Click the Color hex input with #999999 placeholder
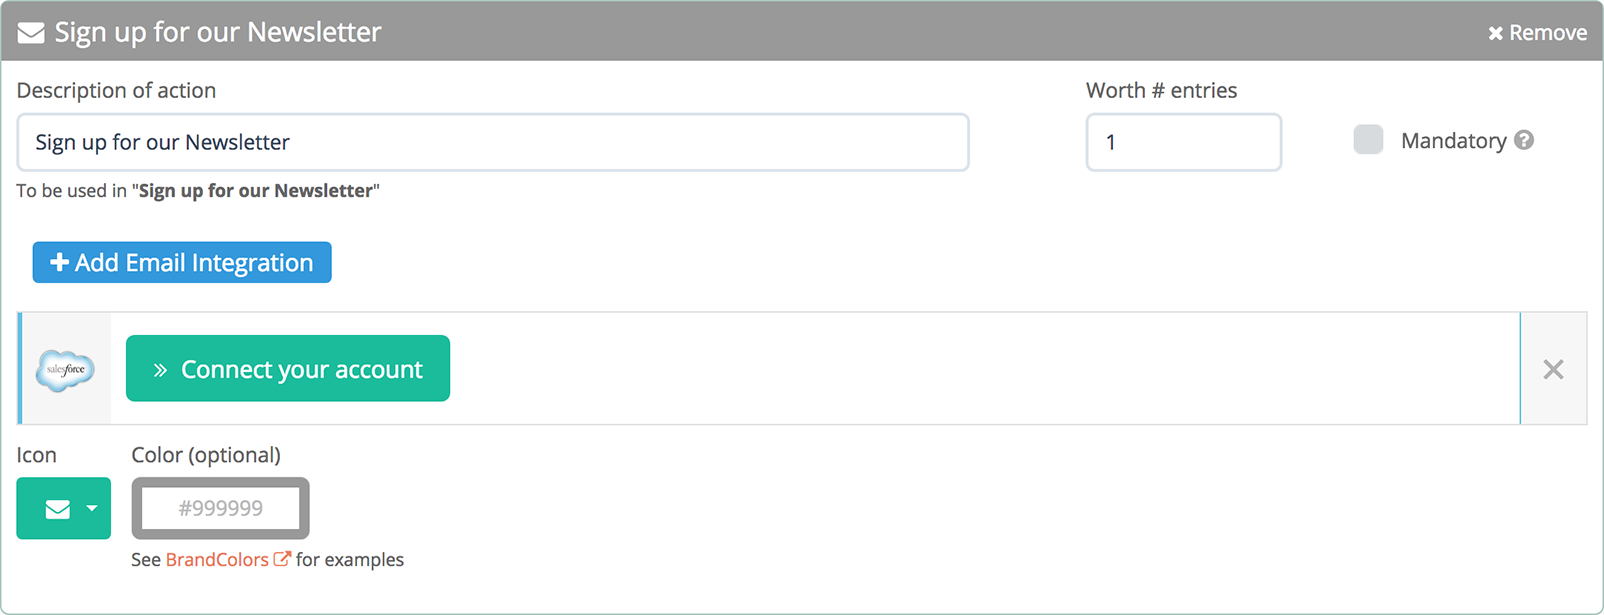The height and width of the screenshot is (615, 1604). point(221,508)
